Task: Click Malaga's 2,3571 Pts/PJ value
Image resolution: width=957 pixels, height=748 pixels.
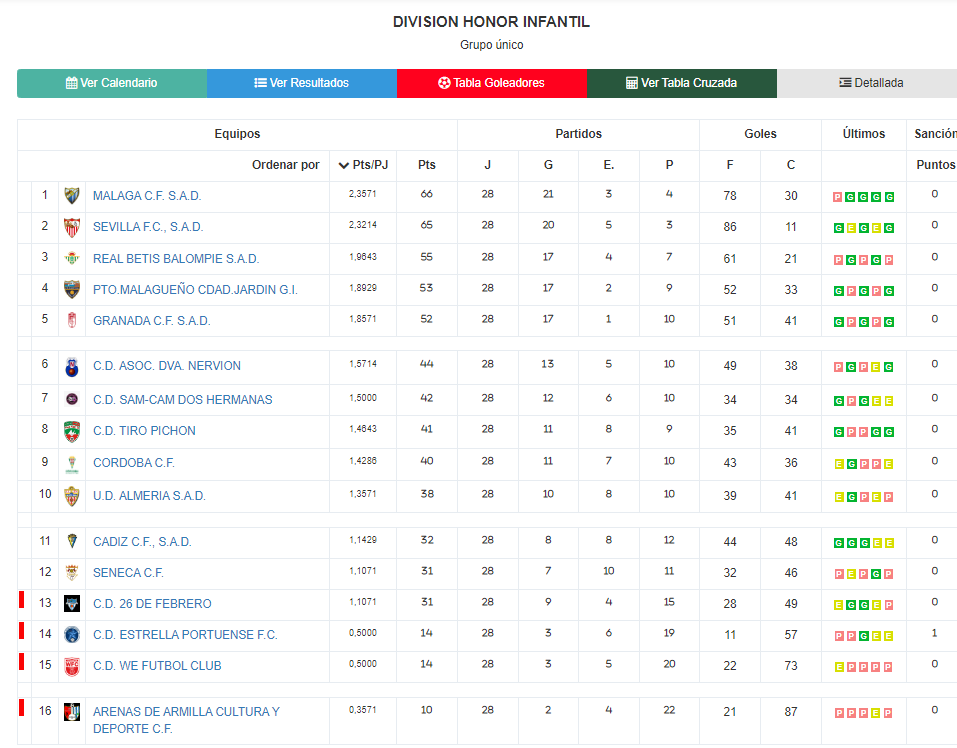Action: (x=363, y=194)
